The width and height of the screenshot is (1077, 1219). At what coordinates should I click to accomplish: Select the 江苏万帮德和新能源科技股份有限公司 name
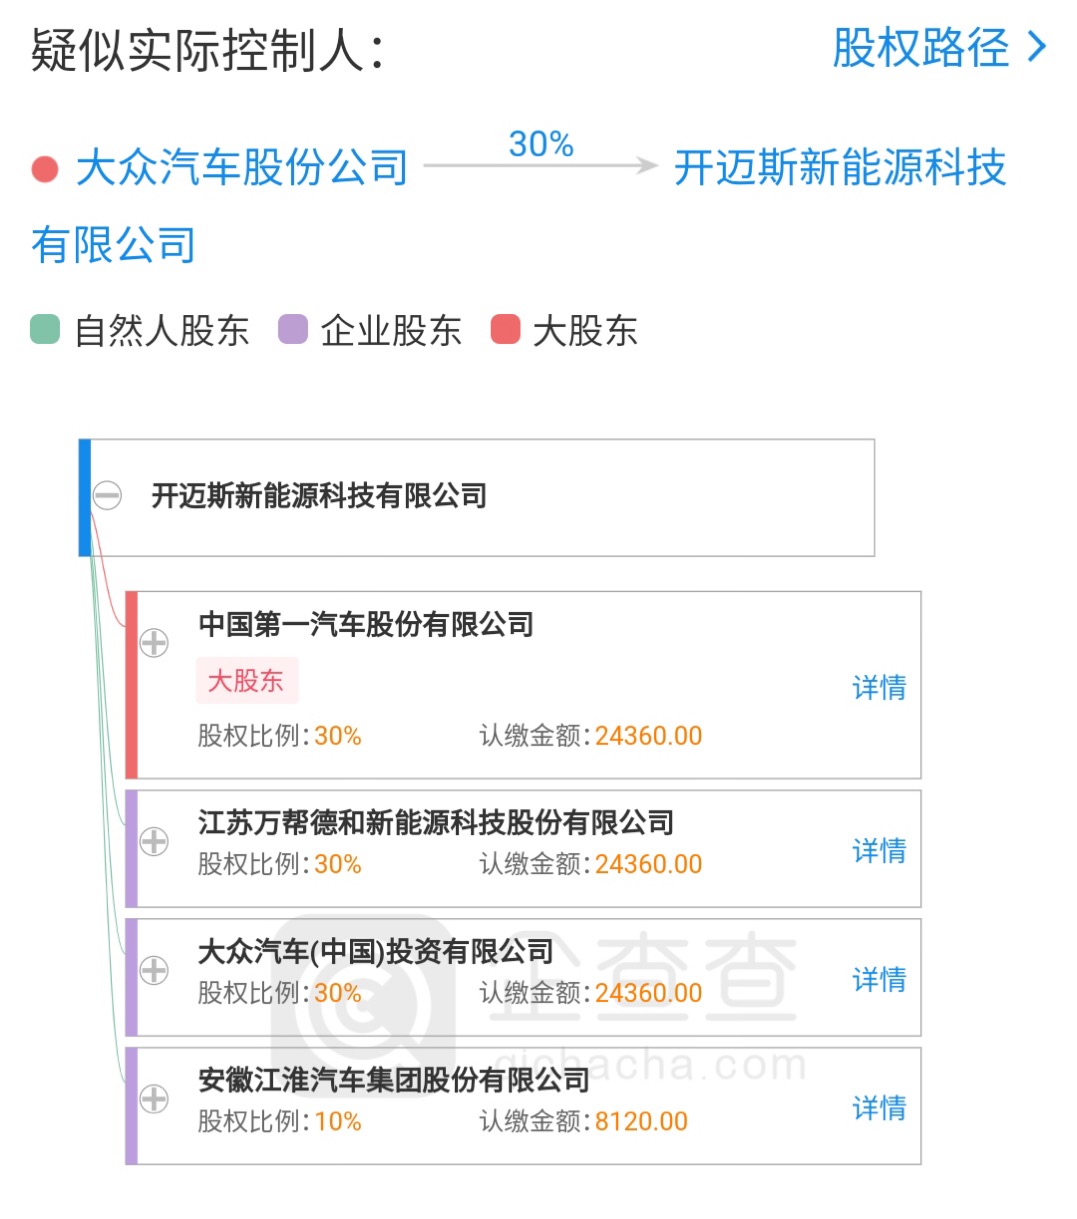coord(436,822)
